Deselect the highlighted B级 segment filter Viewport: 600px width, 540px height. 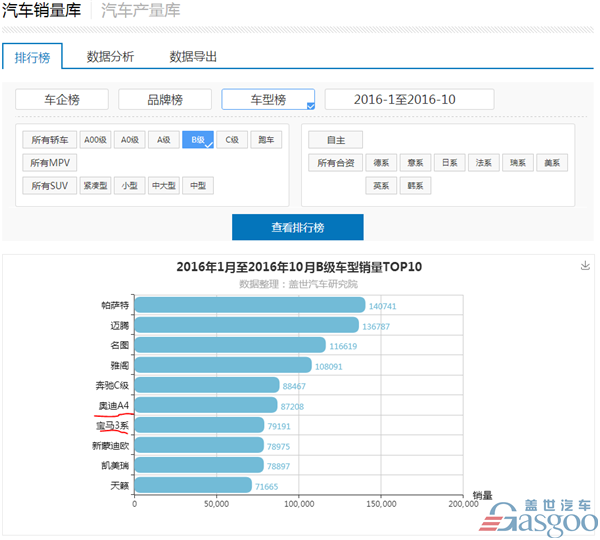[x=198, y=140]
